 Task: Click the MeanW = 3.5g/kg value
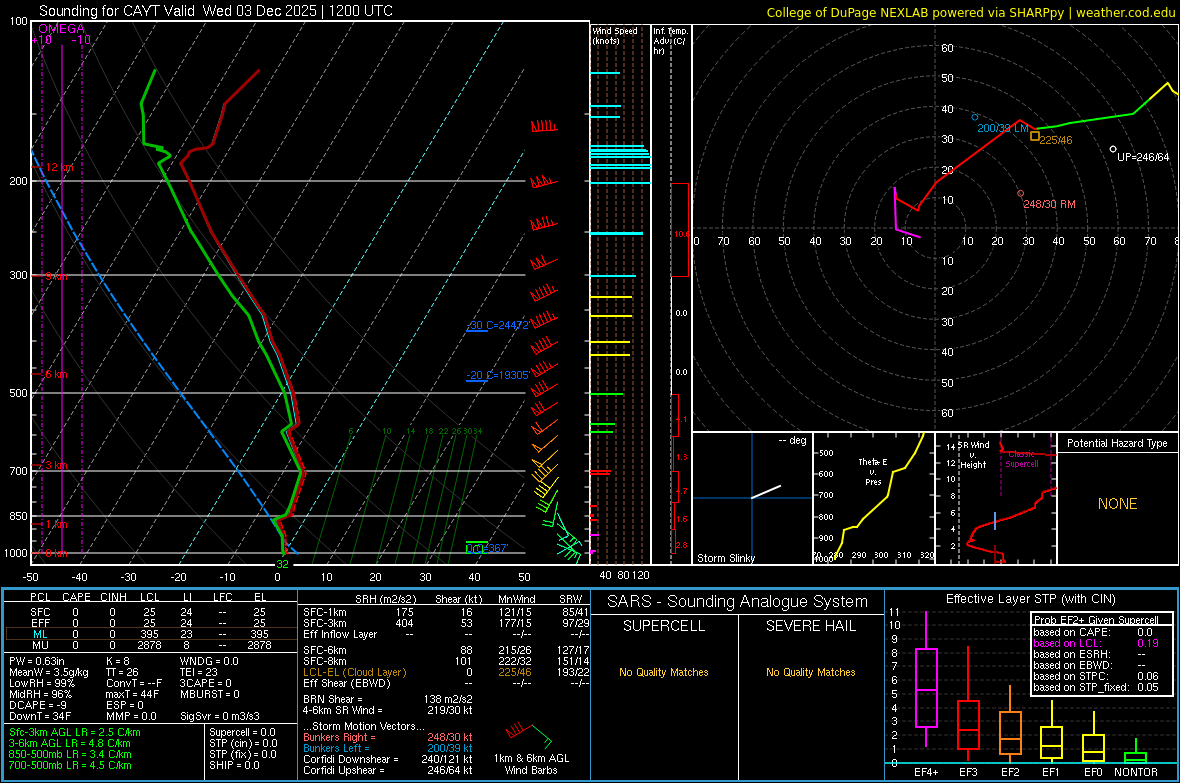click(49, 672)
